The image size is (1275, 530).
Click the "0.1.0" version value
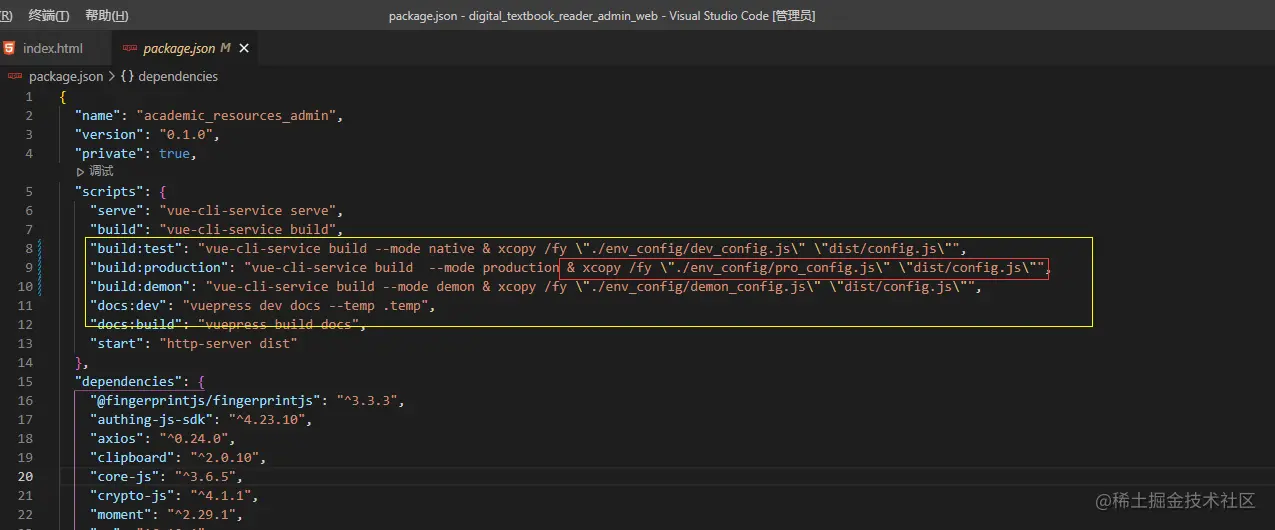coord(187,134)
